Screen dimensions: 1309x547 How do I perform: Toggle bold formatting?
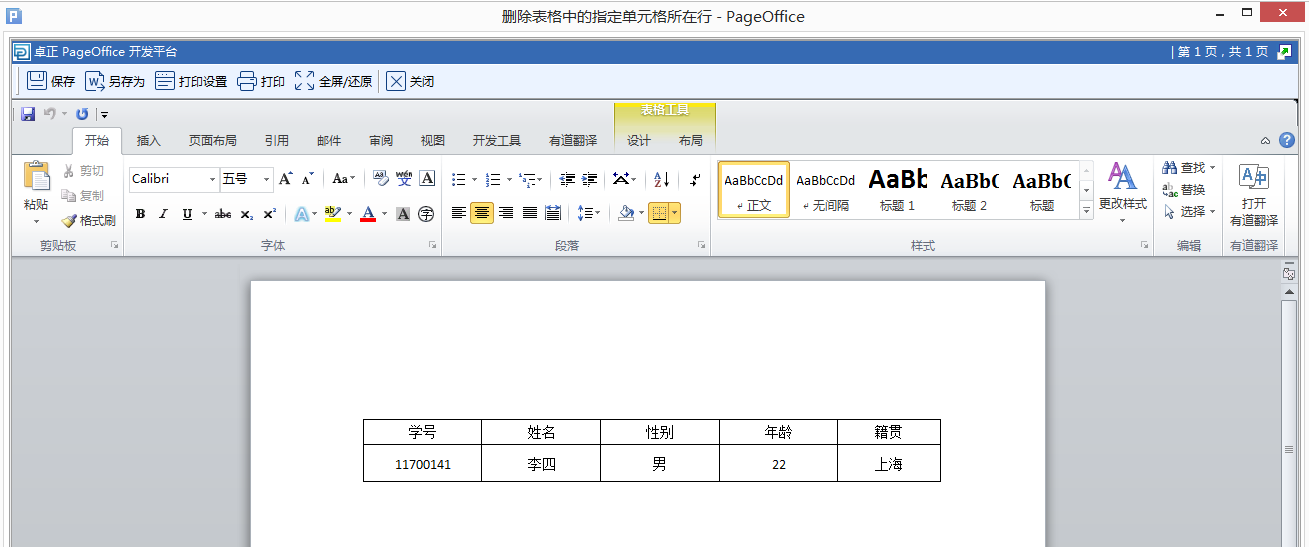click(x=140, y=214)
